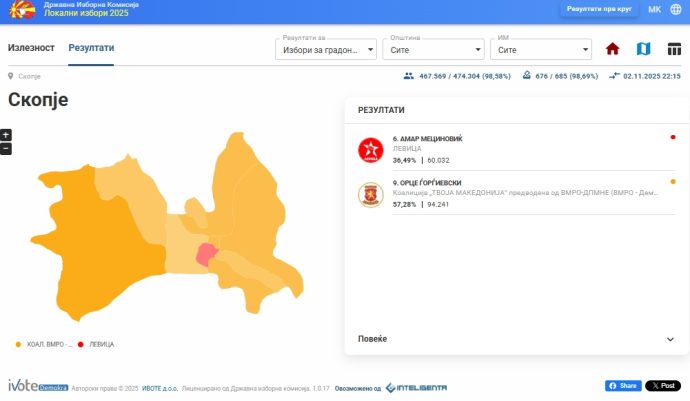Switch to the map view icon
This screenshot has height=401, width=690.
click(644, 49)
